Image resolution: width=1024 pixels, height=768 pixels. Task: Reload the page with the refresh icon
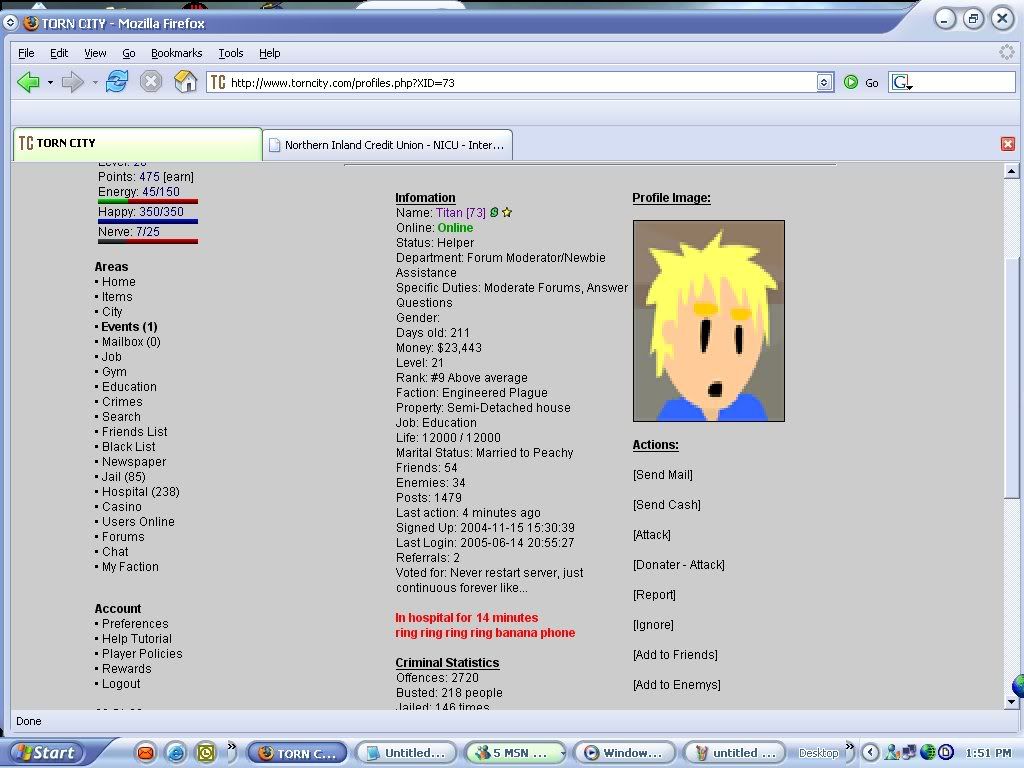[117, 82]
